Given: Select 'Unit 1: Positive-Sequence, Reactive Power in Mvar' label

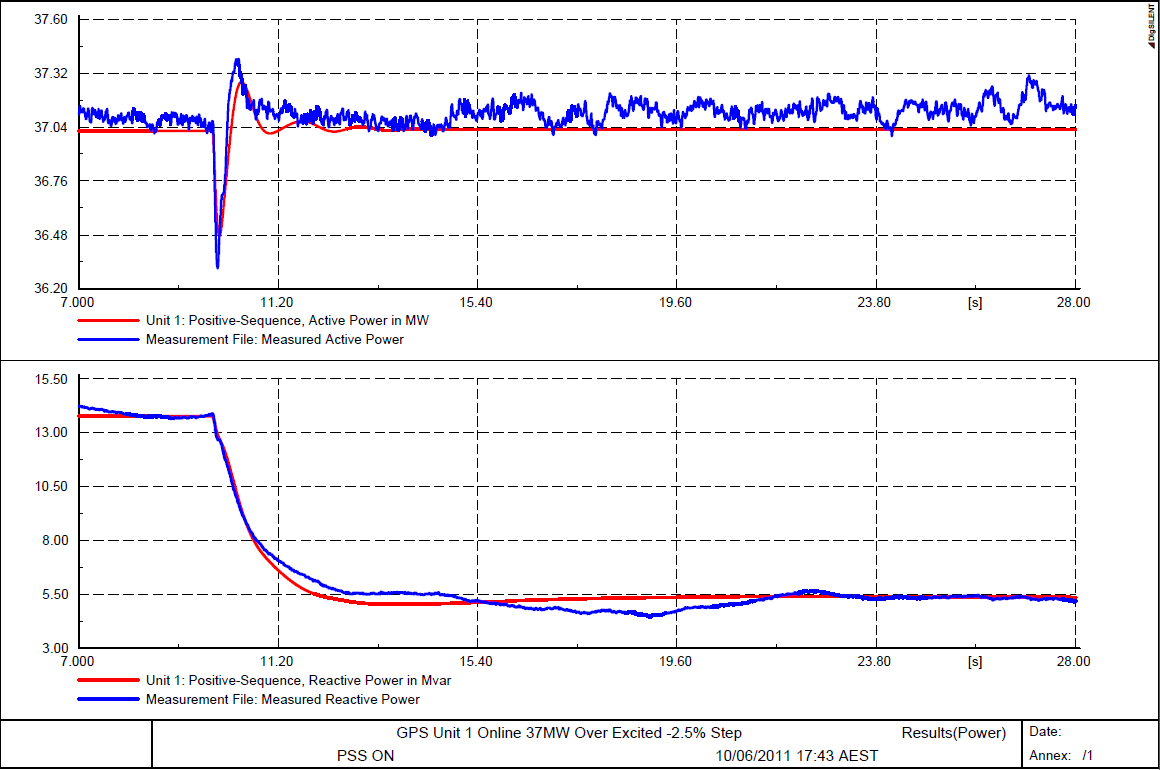Looking at the screenshot, I should [297, 681].
